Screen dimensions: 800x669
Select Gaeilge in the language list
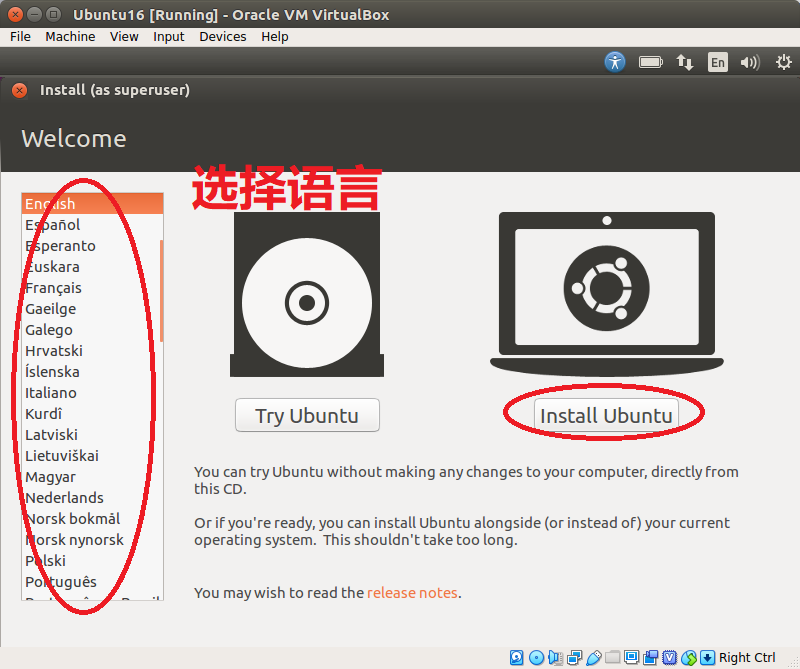pos(91,309)
